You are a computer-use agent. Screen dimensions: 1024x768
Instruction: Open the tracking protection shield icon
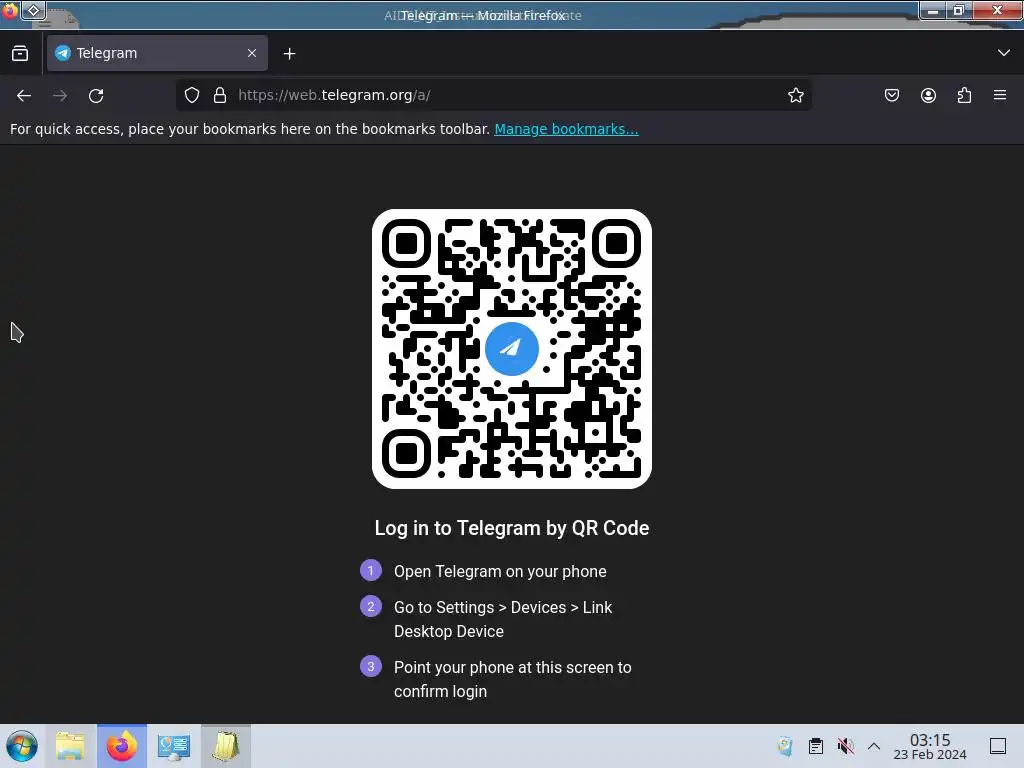[191, 95]
